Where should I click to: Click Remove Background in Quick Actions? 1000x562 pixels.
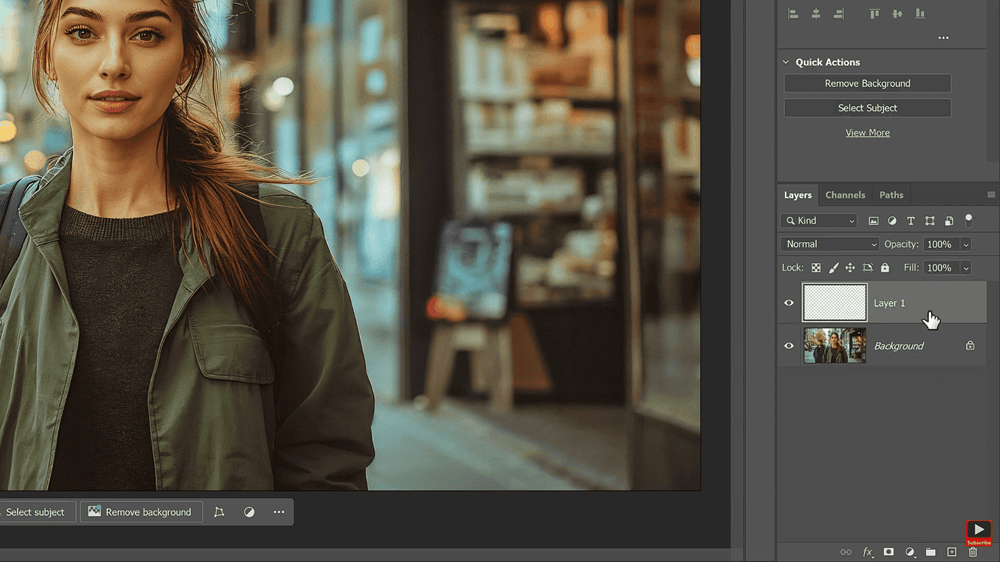pyautogui.click(x=867, y=84)
